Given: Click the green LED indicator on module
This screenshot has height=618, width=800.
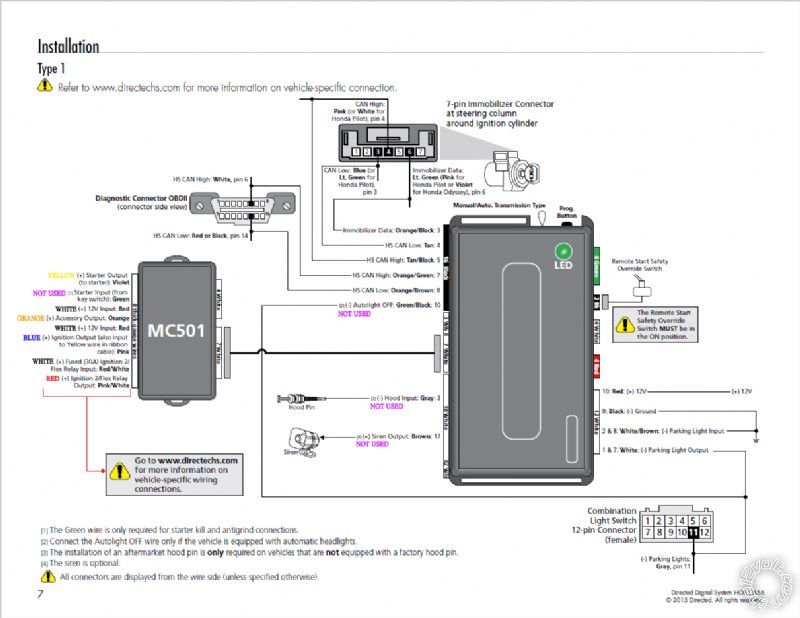Looking at the screenshot, I should click(x=563, y=252).
